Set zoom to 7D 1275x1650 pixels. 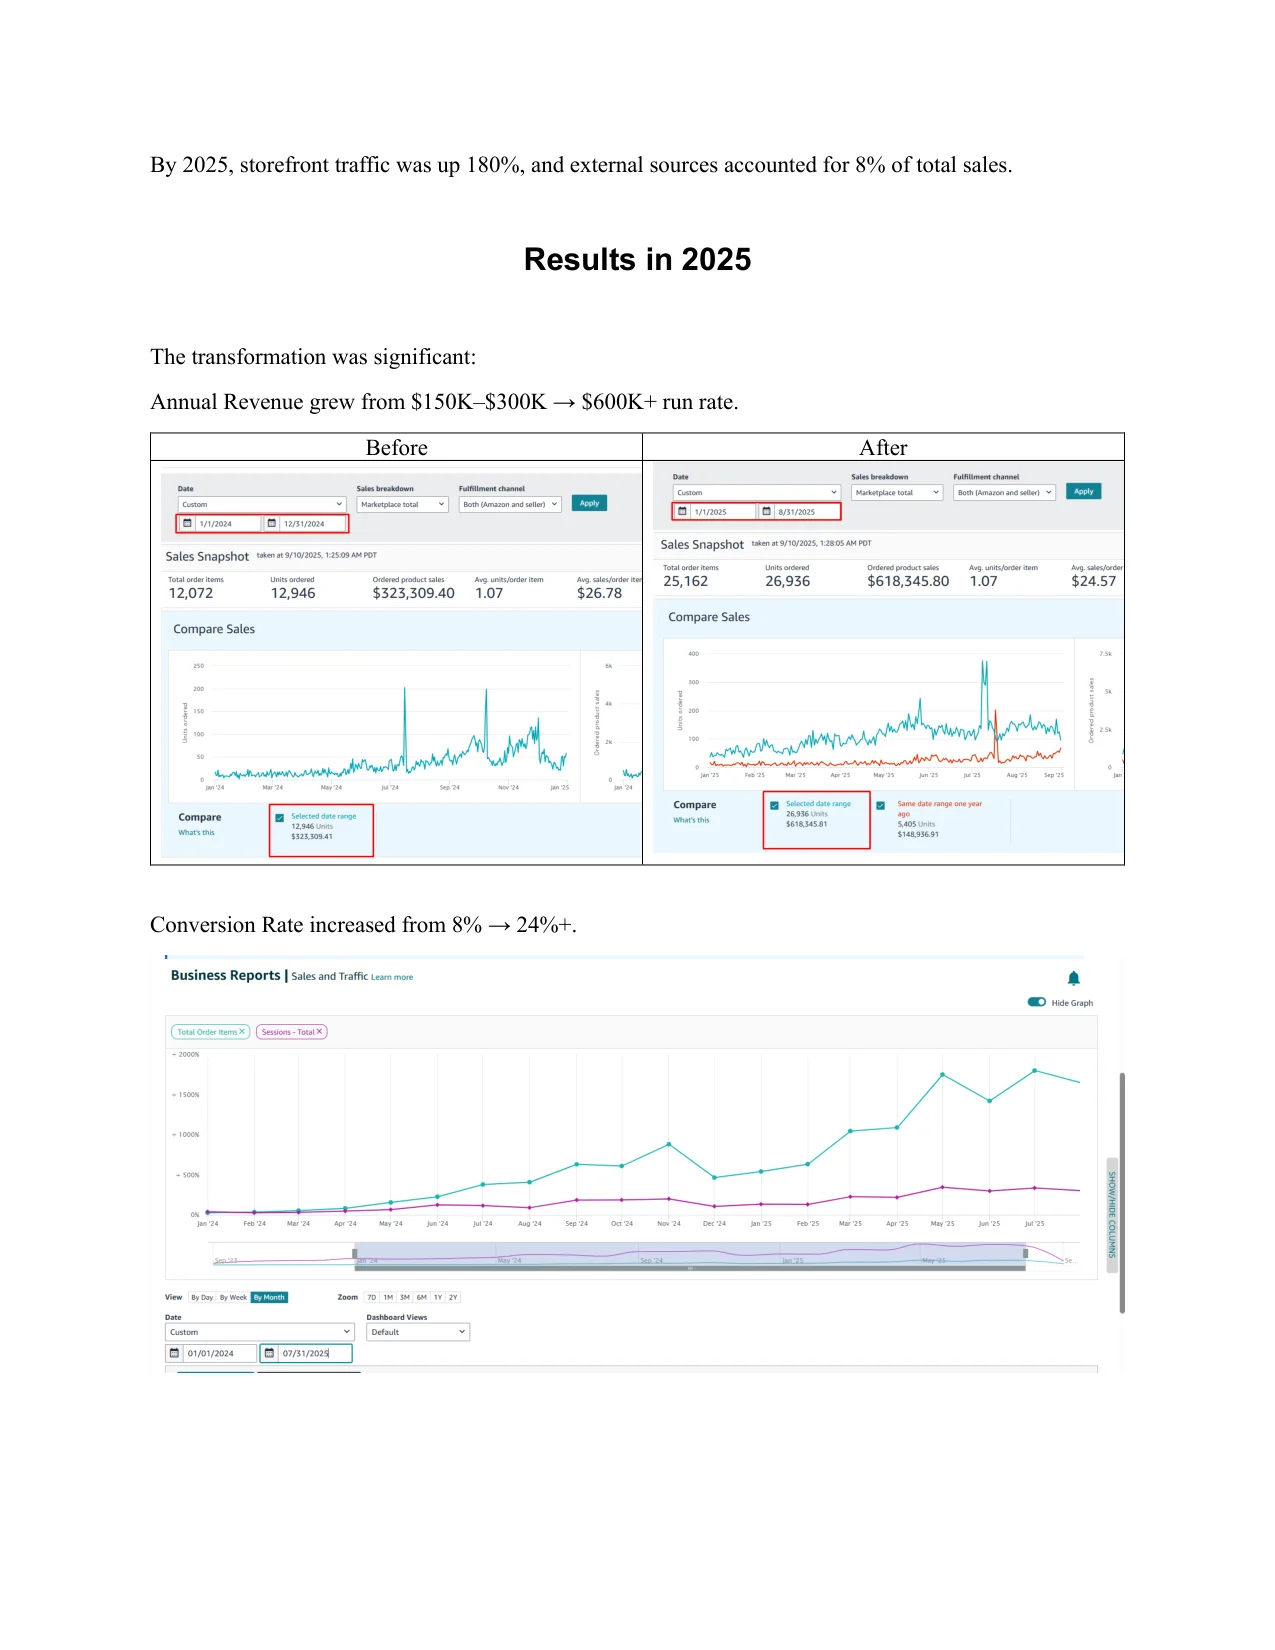pyautogui.click(x=372, y=1297)
